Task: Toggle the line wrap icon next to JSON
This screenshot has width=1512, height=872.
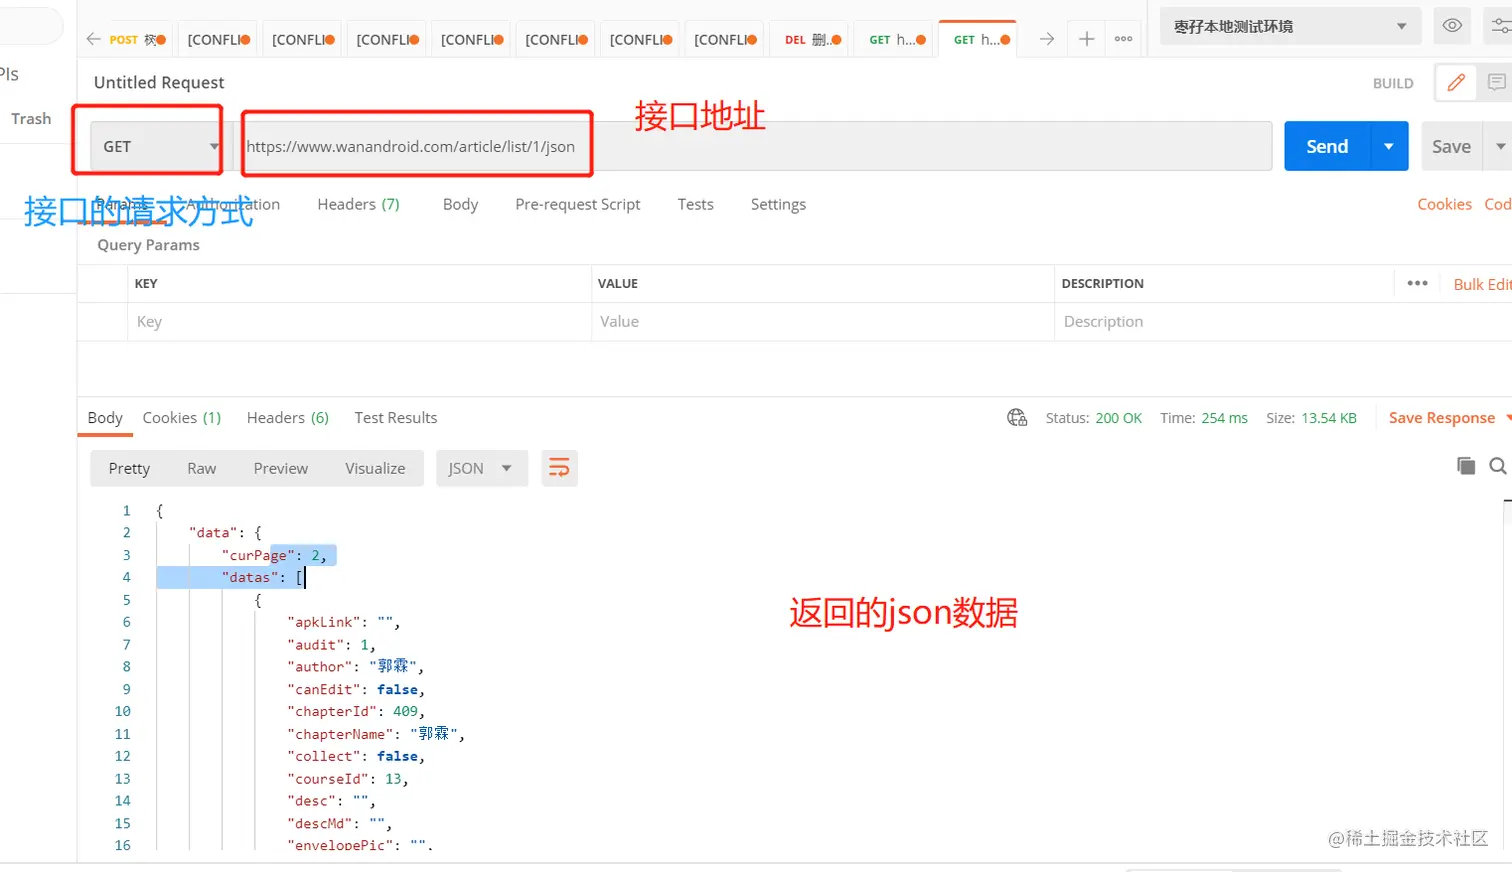Action: (x=559, y=468)
